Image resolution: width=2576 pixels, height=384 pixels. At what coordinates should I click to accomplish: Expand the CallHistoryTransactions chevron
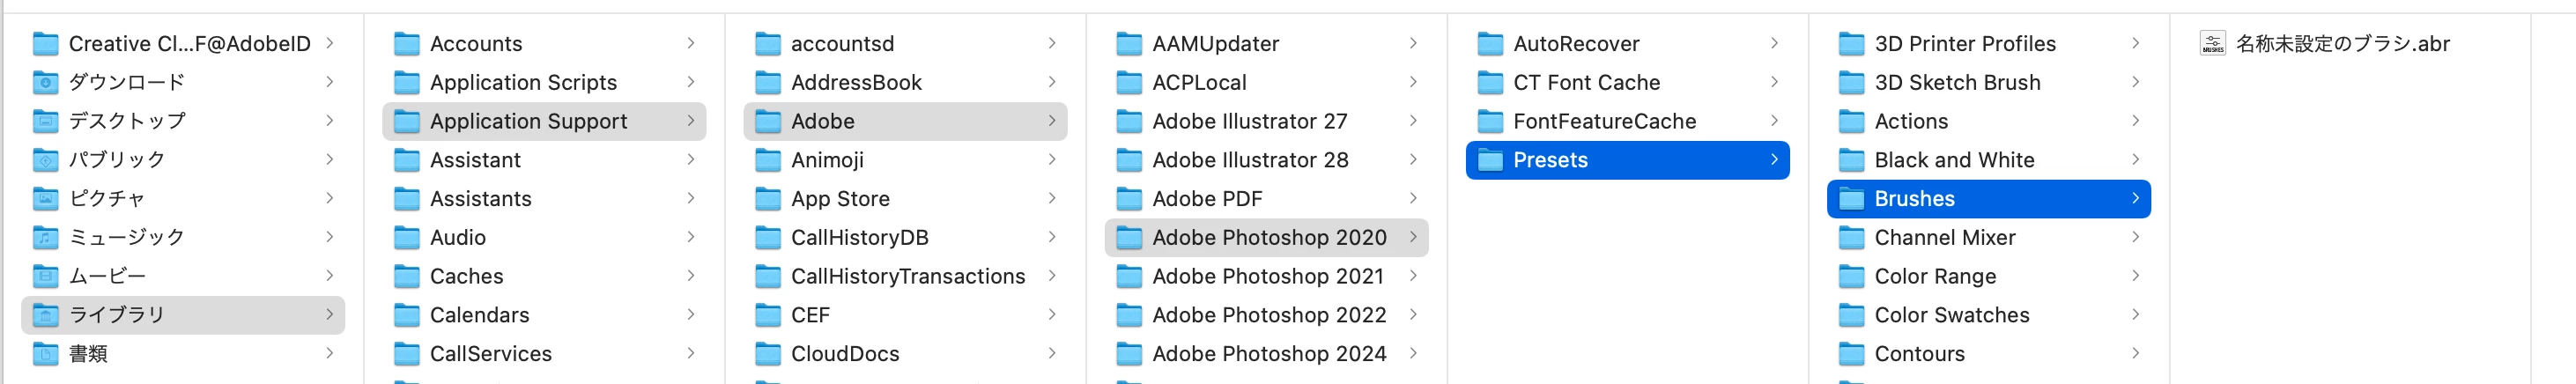point(1051,276)
